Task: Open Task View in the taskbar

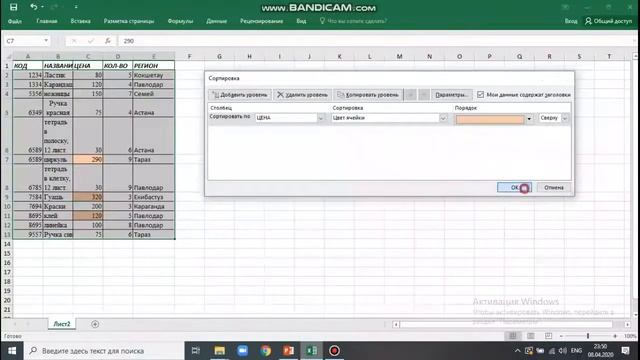Action: [x=196, y=351]
